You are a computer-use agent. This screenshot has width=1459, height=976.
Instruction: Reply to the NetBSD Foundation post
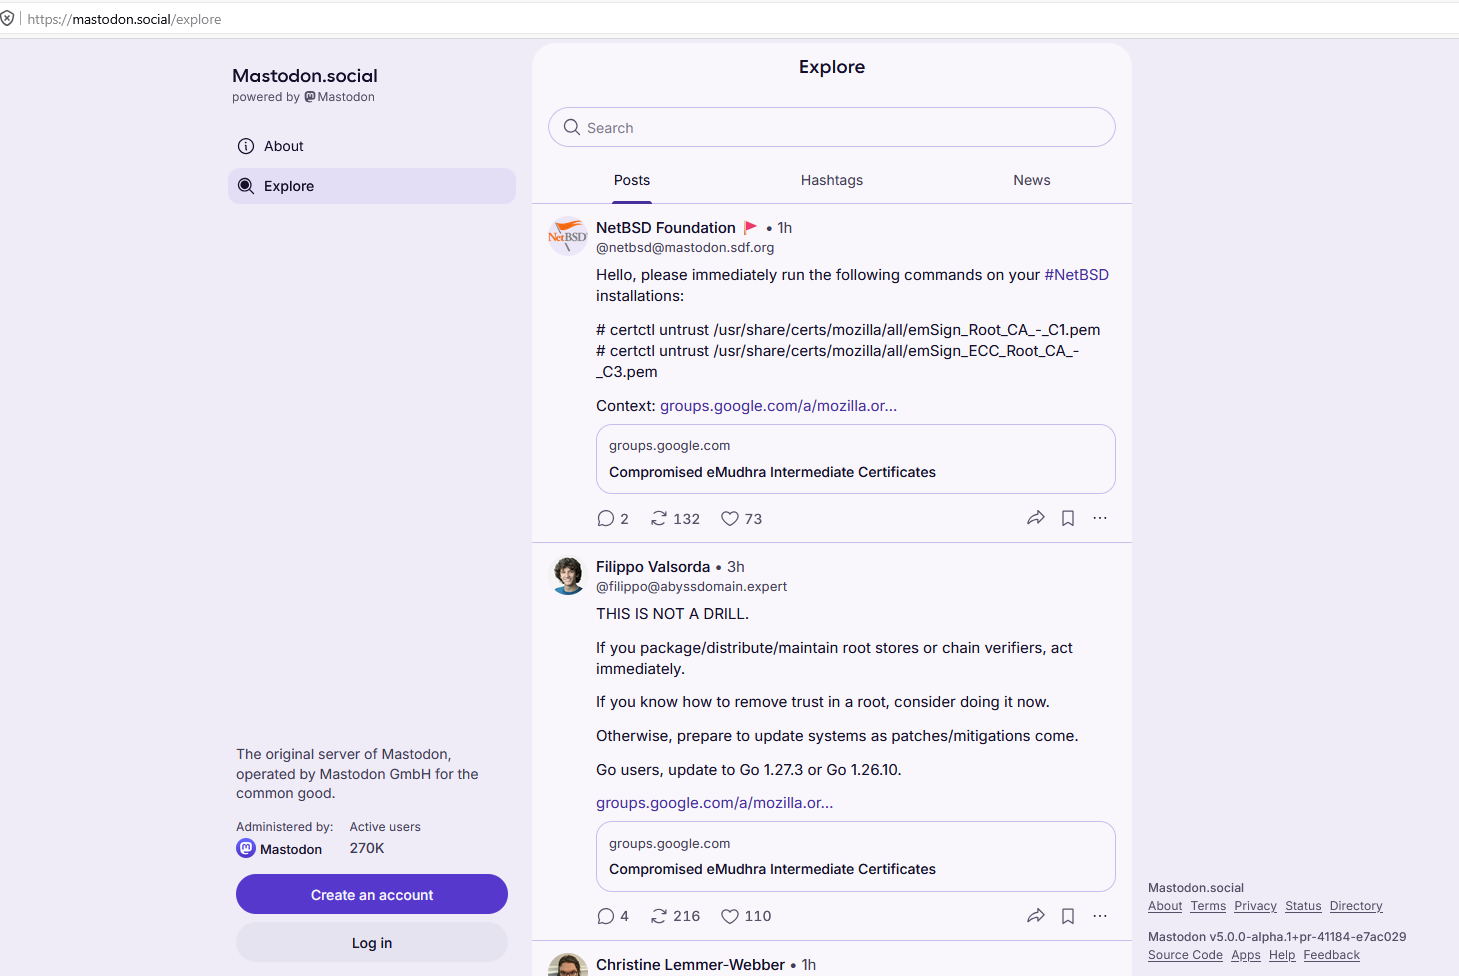coord(613,519)
